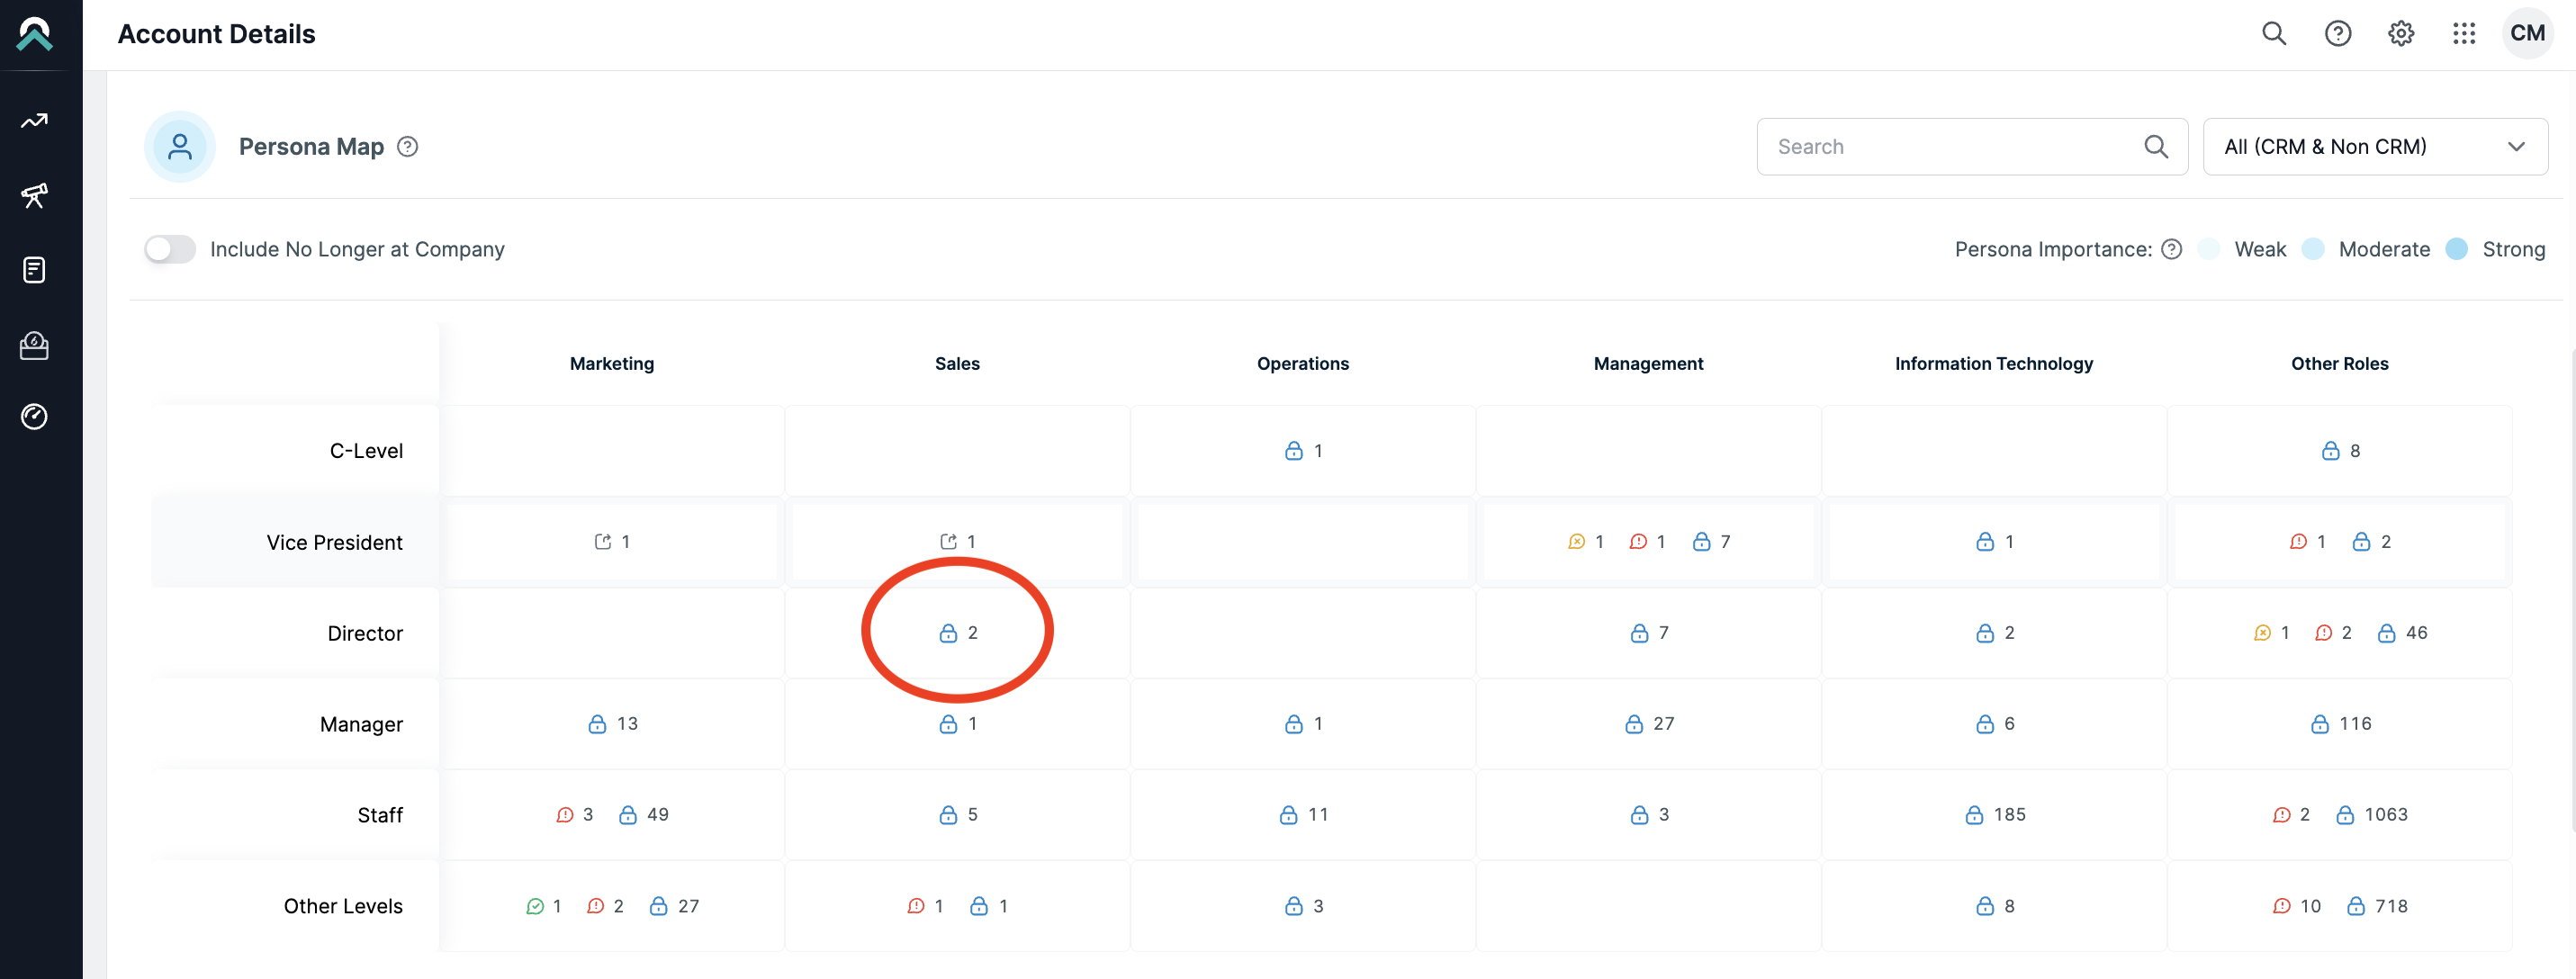Open the trending analytics sidebar icon
2576x979 pixels.
(x=35, y=121)
